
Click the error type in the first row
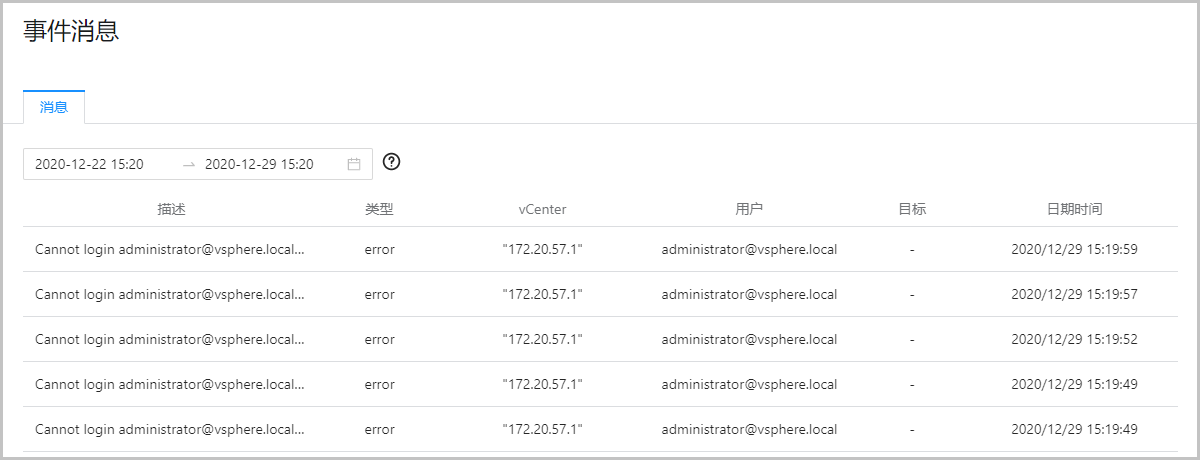coord(379,249)
